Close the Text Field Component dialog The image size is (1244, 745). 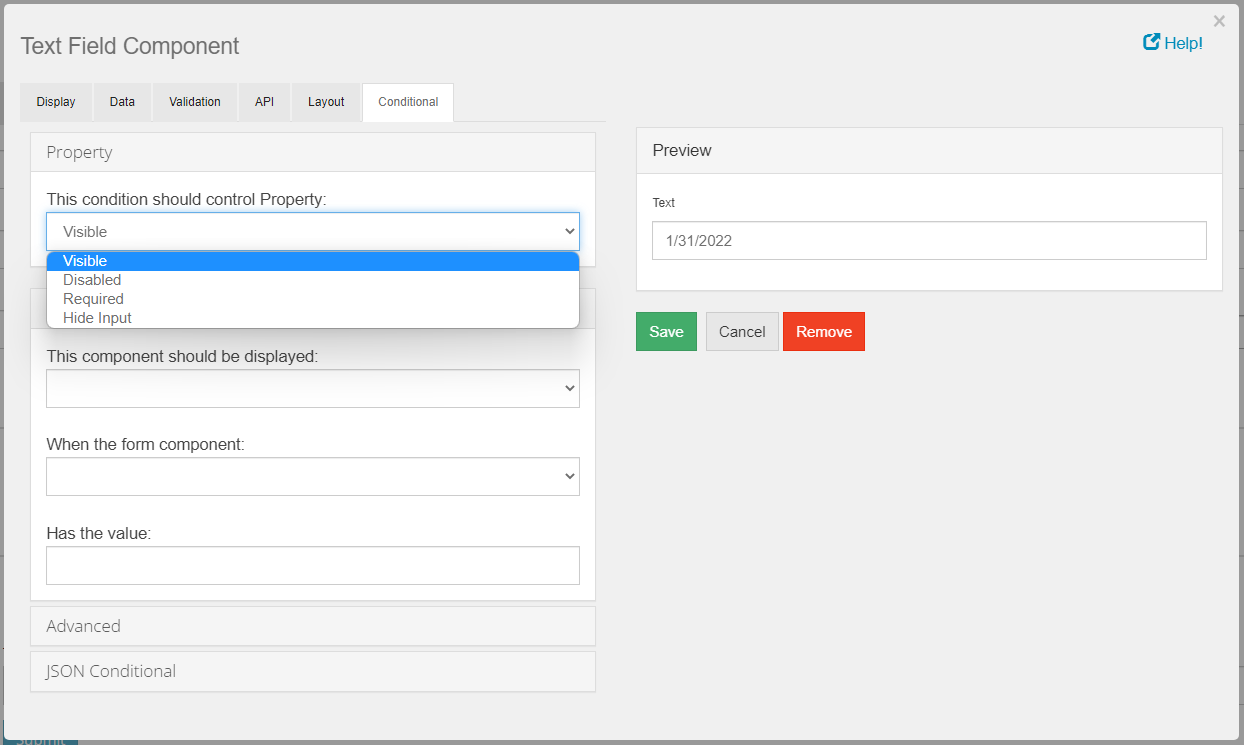1218,21
